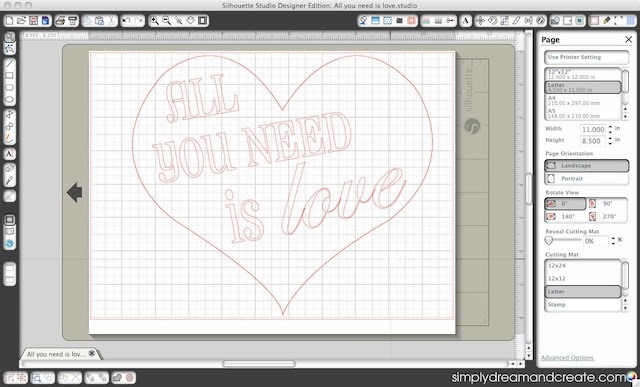
Task: Close the 'All you need is lov...' tab
Action: click(92, 354)
